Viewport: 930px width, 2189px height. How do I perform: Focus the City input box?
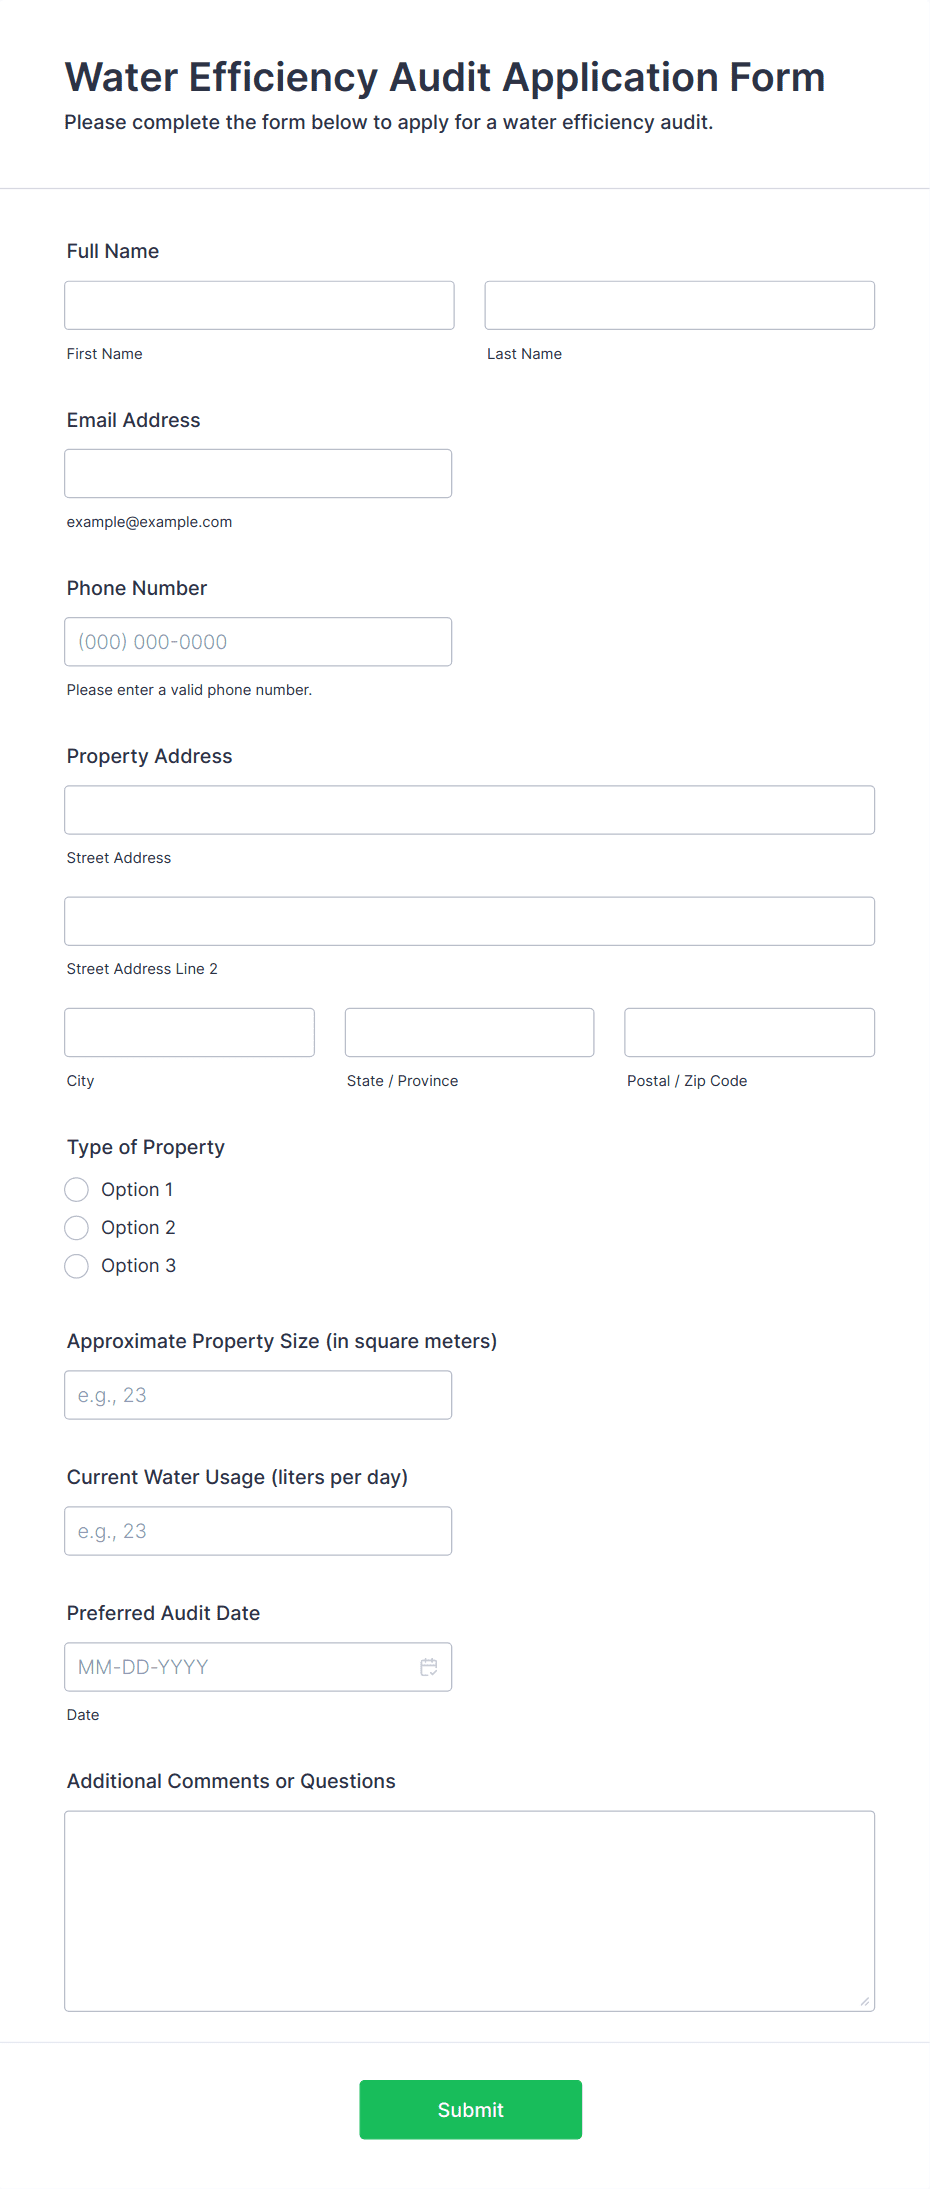(189, 1032)
